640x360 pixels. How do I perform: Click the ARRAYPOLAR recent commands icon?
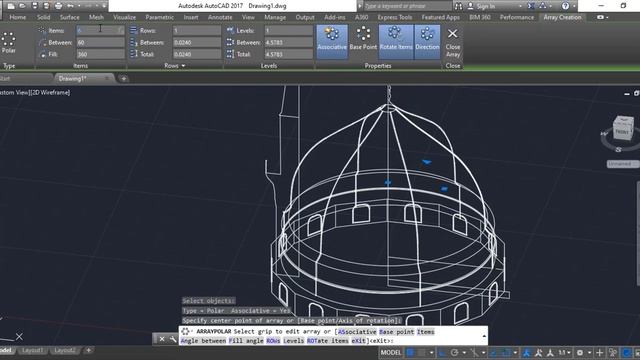tap(186, 331)
